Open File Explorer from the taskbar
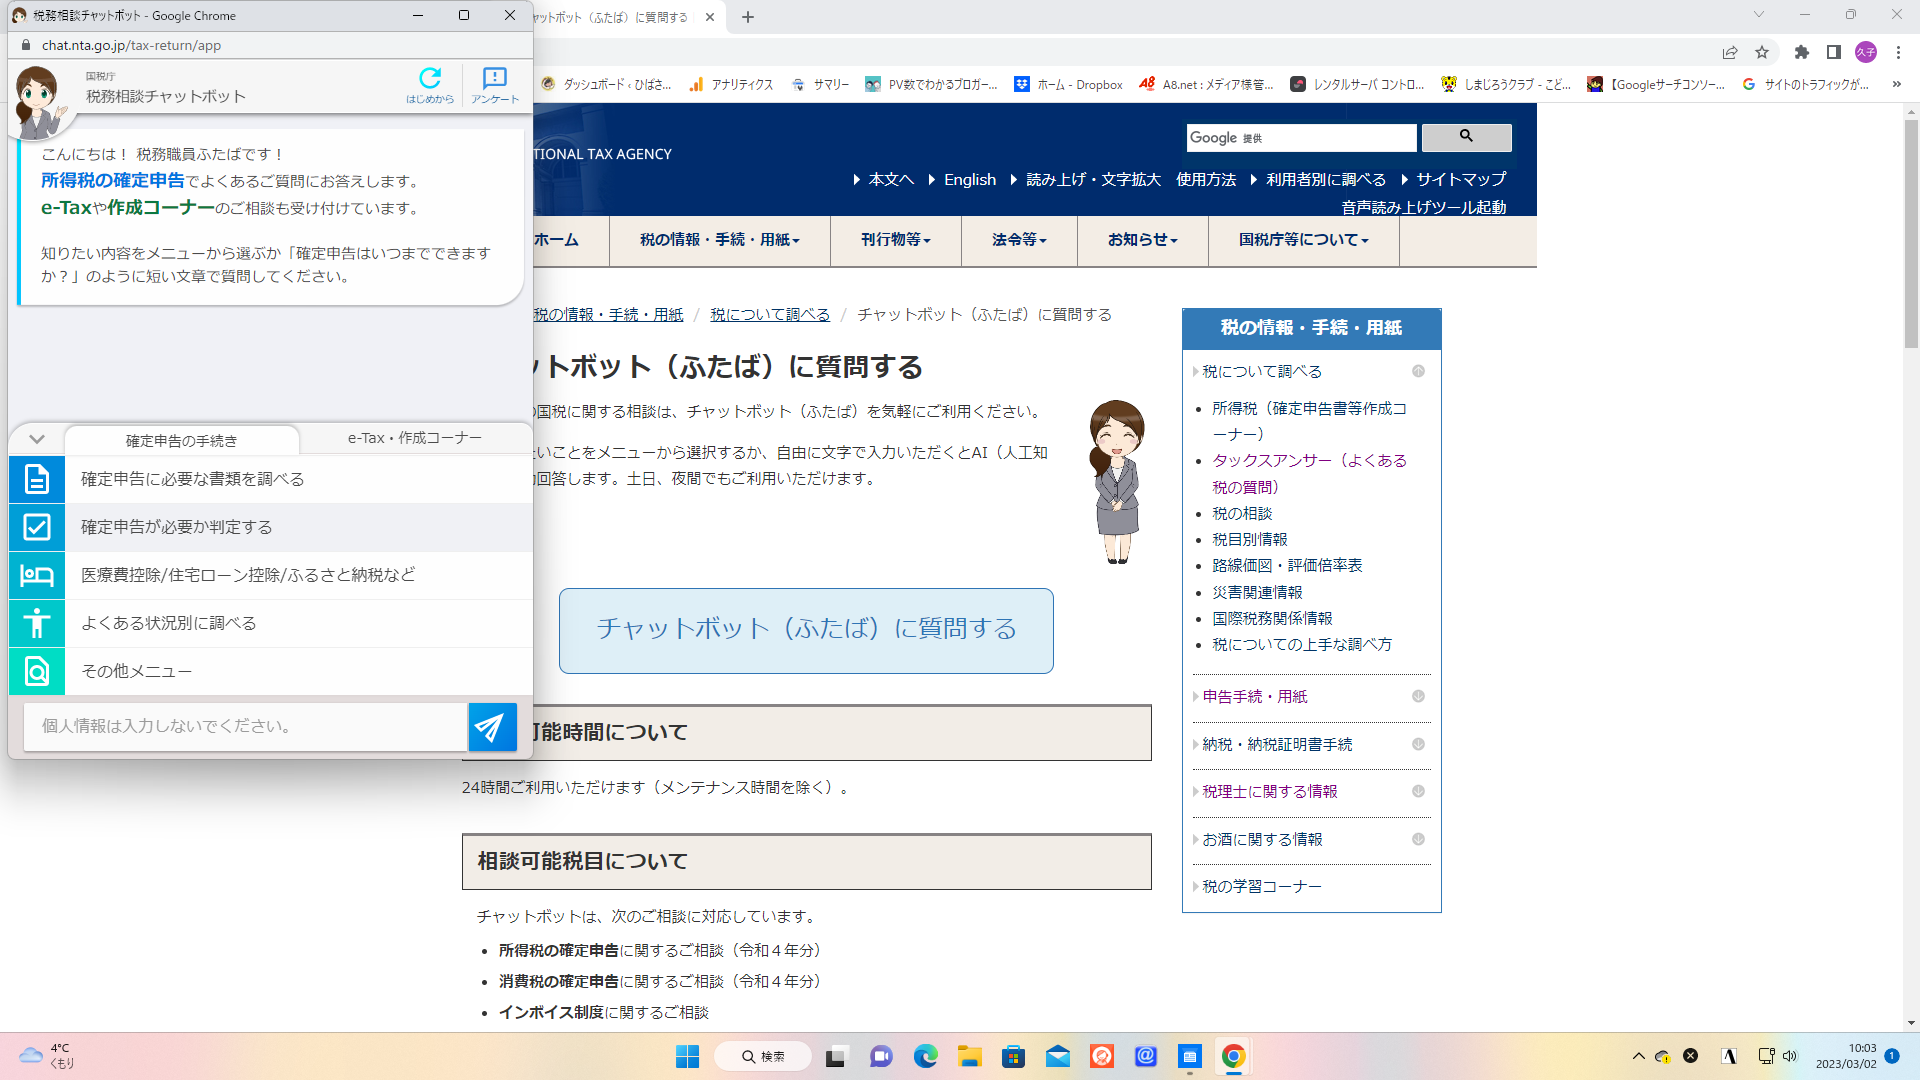The width and height of the screenshot is (1920, 1080). click(970, 1056)
